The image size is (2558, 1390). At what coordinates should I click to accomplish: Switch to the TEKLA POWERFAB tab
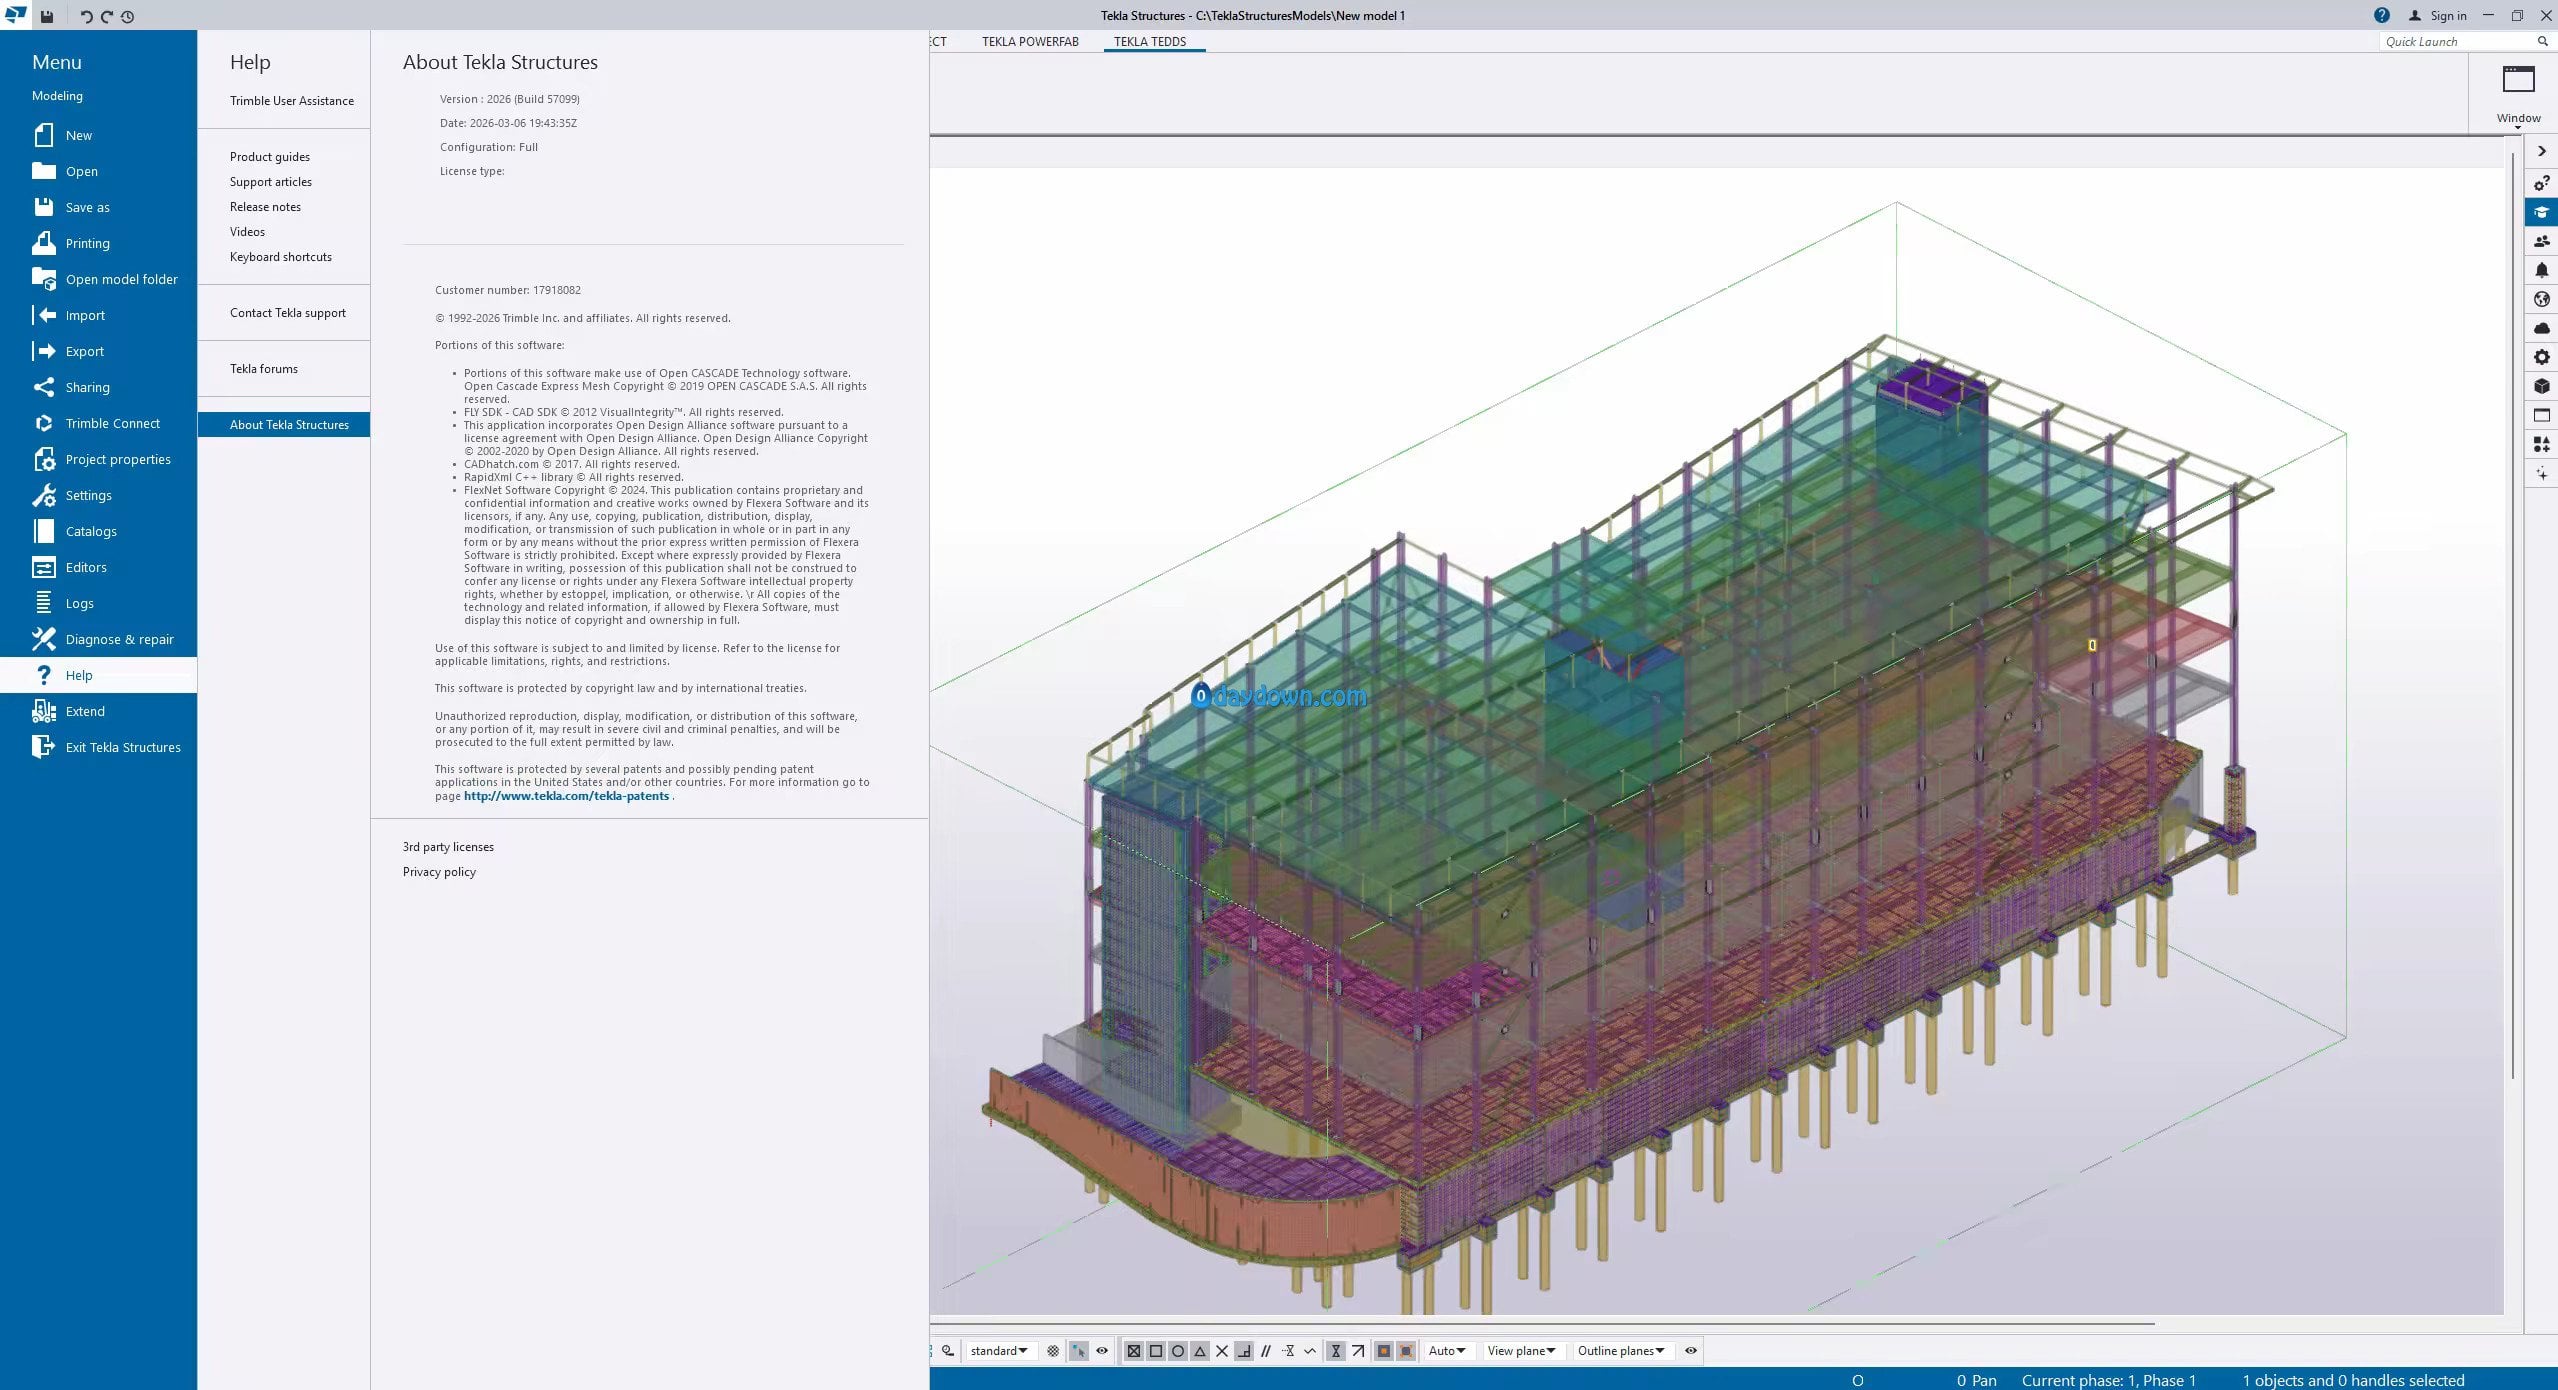pyautogui.click(x=1030, y=41)
